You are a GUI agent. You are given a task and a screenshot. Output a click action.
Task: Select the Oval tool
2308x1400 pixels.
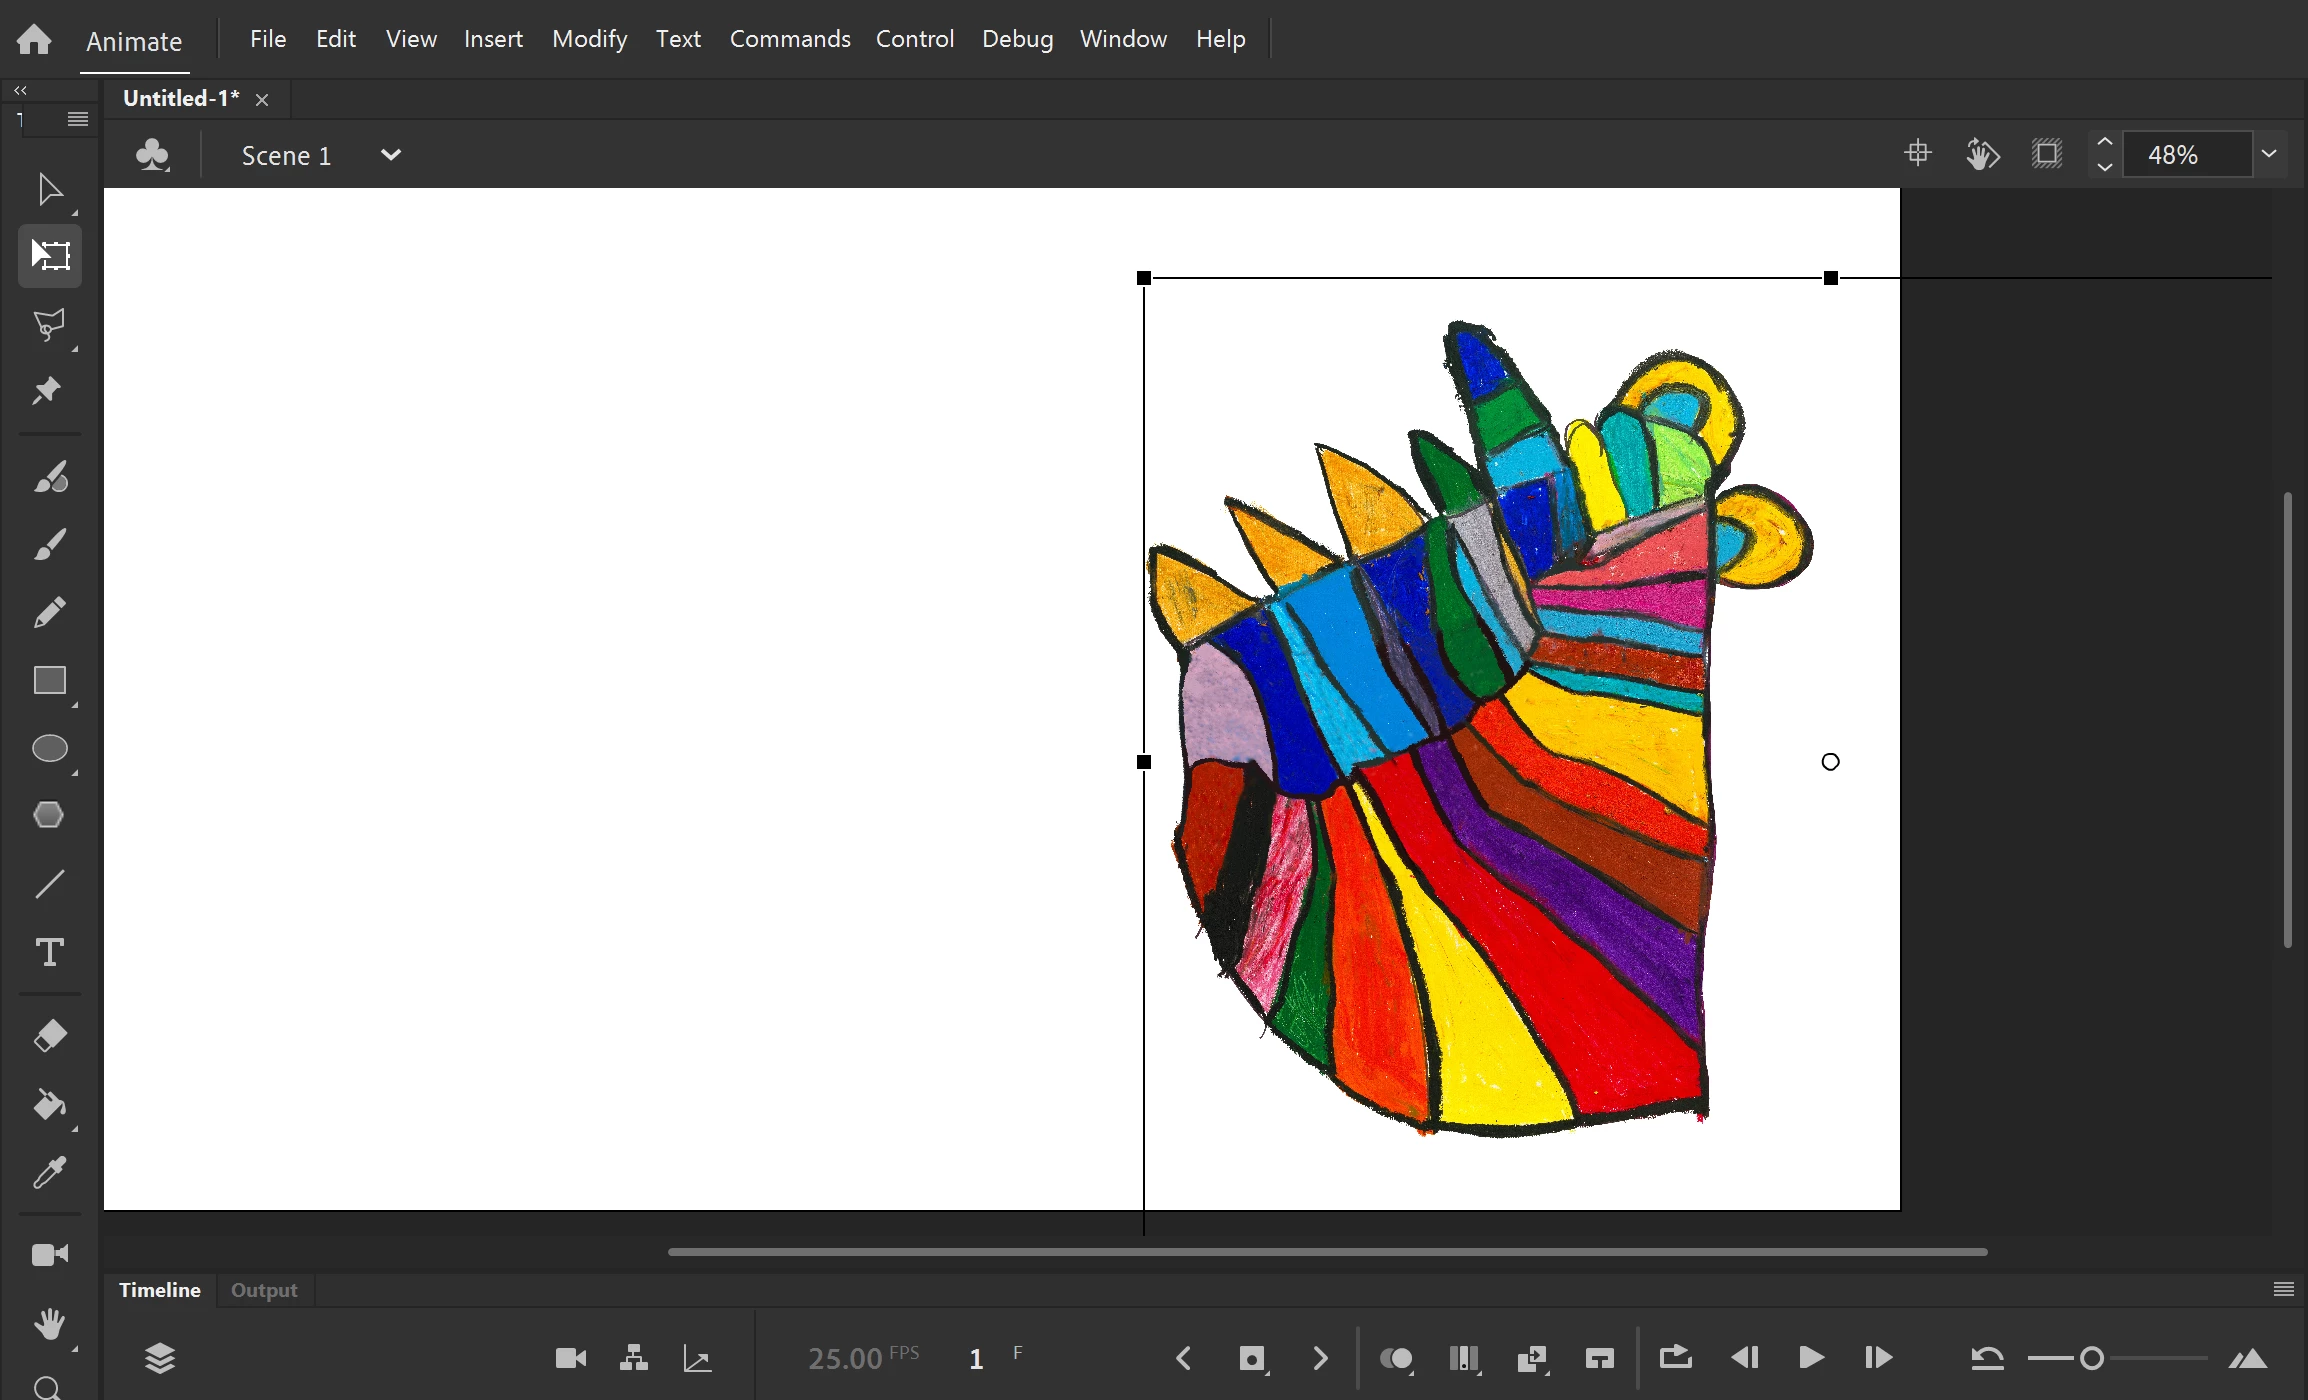49,748
